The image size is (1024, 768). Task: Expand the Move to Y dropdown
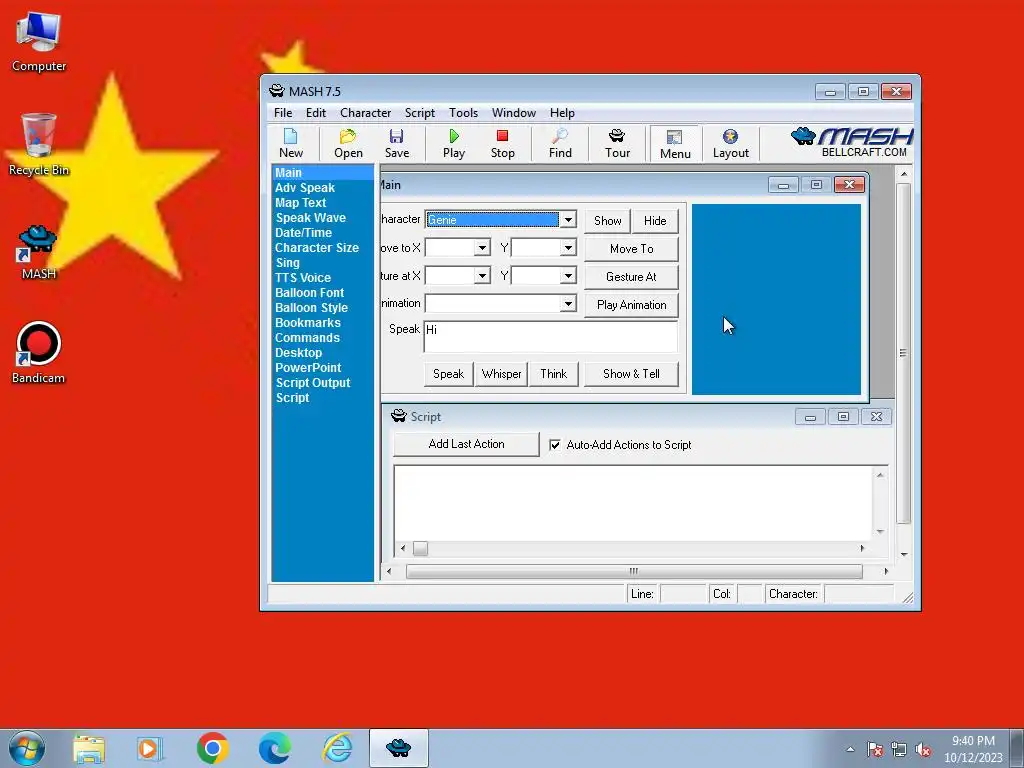point(568,248)
